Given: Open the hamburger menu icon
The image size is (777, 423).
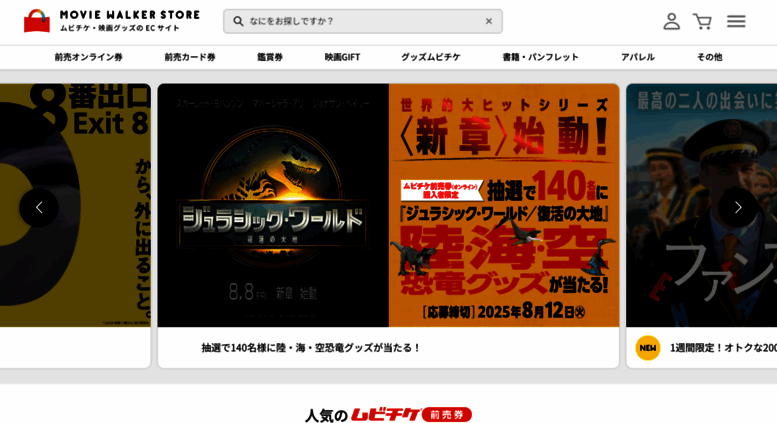Looking at the screenshot, I should tap(736, 21).
